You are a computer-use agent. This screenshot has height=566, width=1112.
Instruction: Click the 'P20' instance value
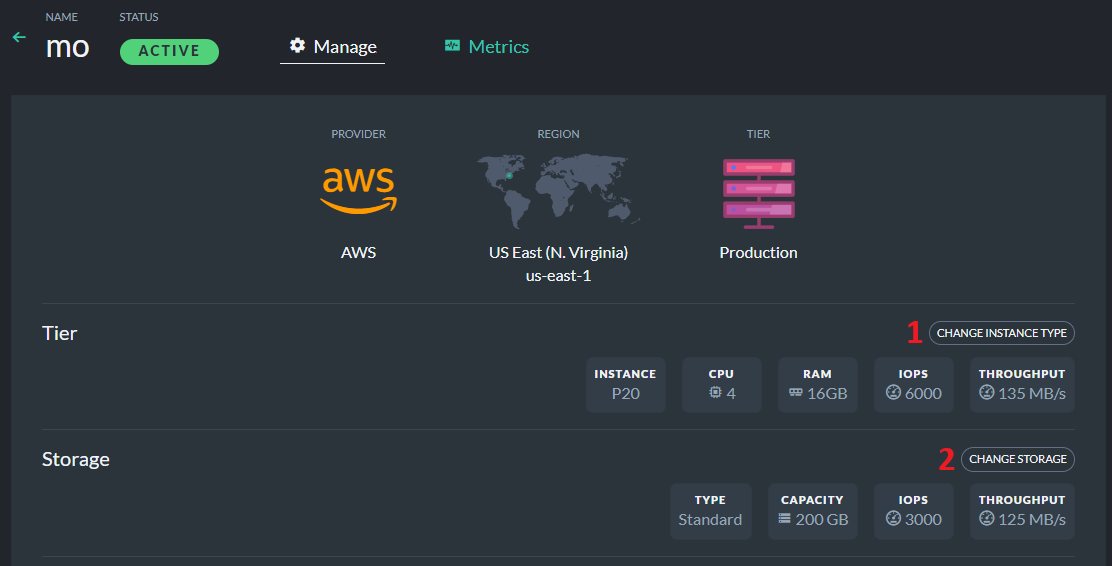(626, 394)
